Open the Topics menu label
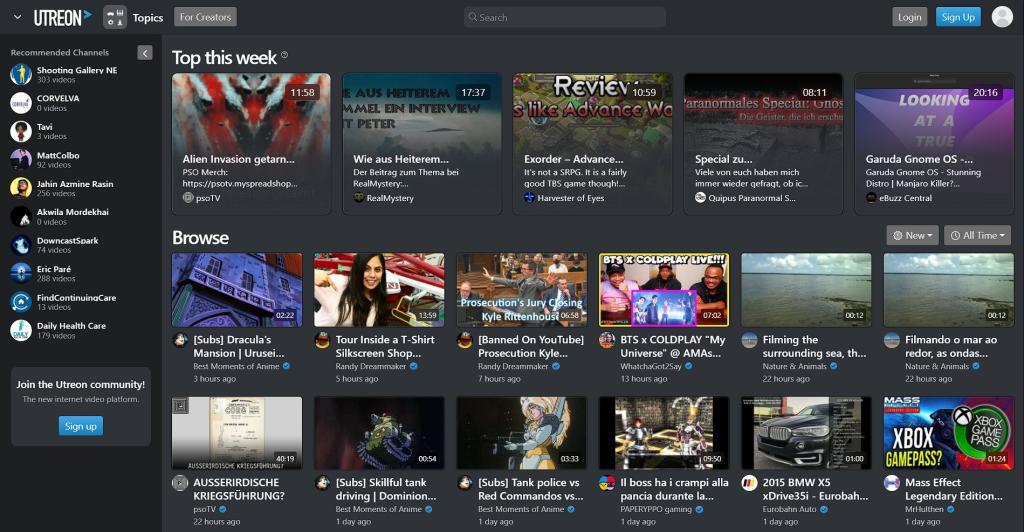 (148, 18)
